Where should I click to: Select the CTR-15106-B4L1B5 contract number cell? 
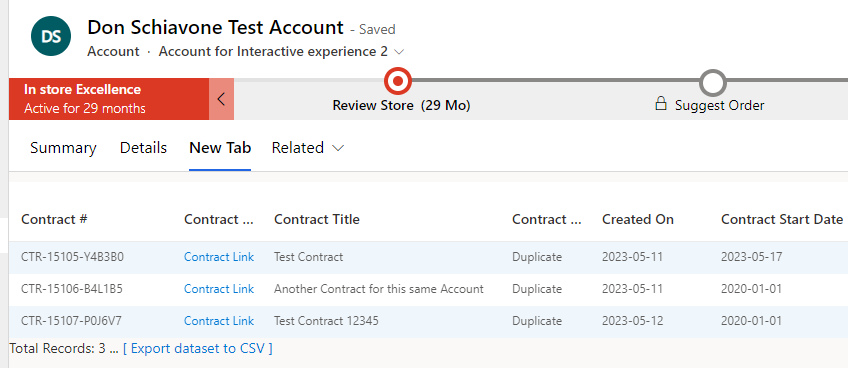72,289
